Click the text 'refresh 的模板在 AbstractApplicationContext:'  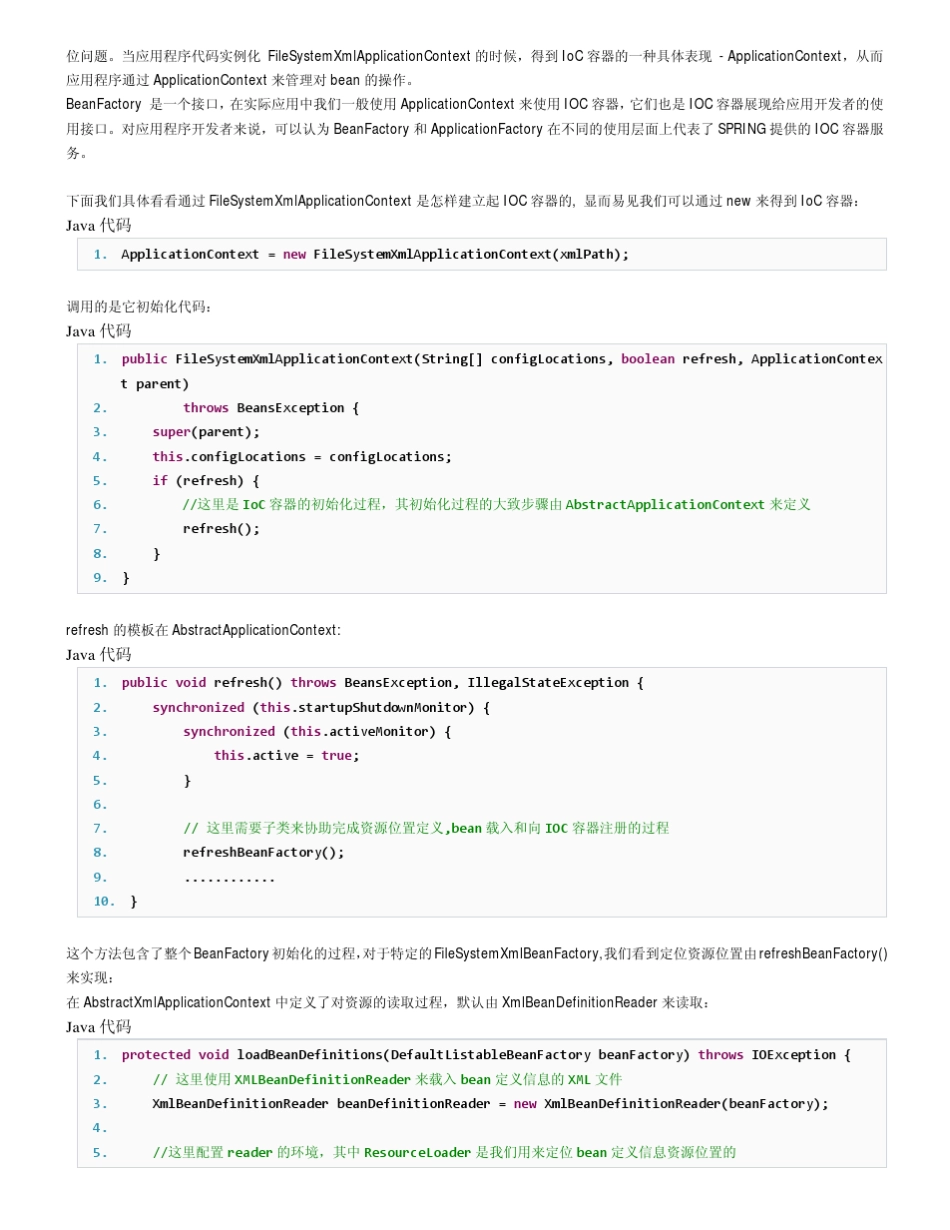click(203, 630)
